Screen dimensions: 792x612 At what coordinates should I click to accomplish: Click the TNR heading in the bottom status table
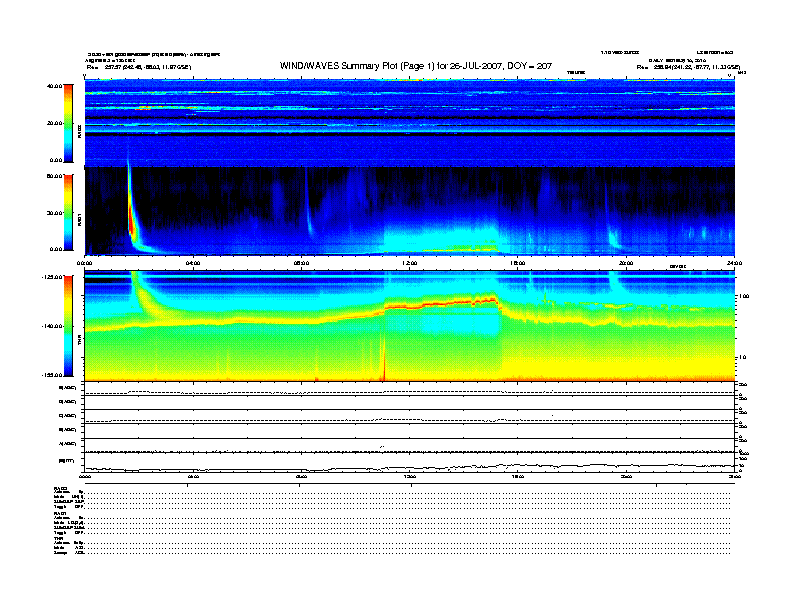coord(58,538)
